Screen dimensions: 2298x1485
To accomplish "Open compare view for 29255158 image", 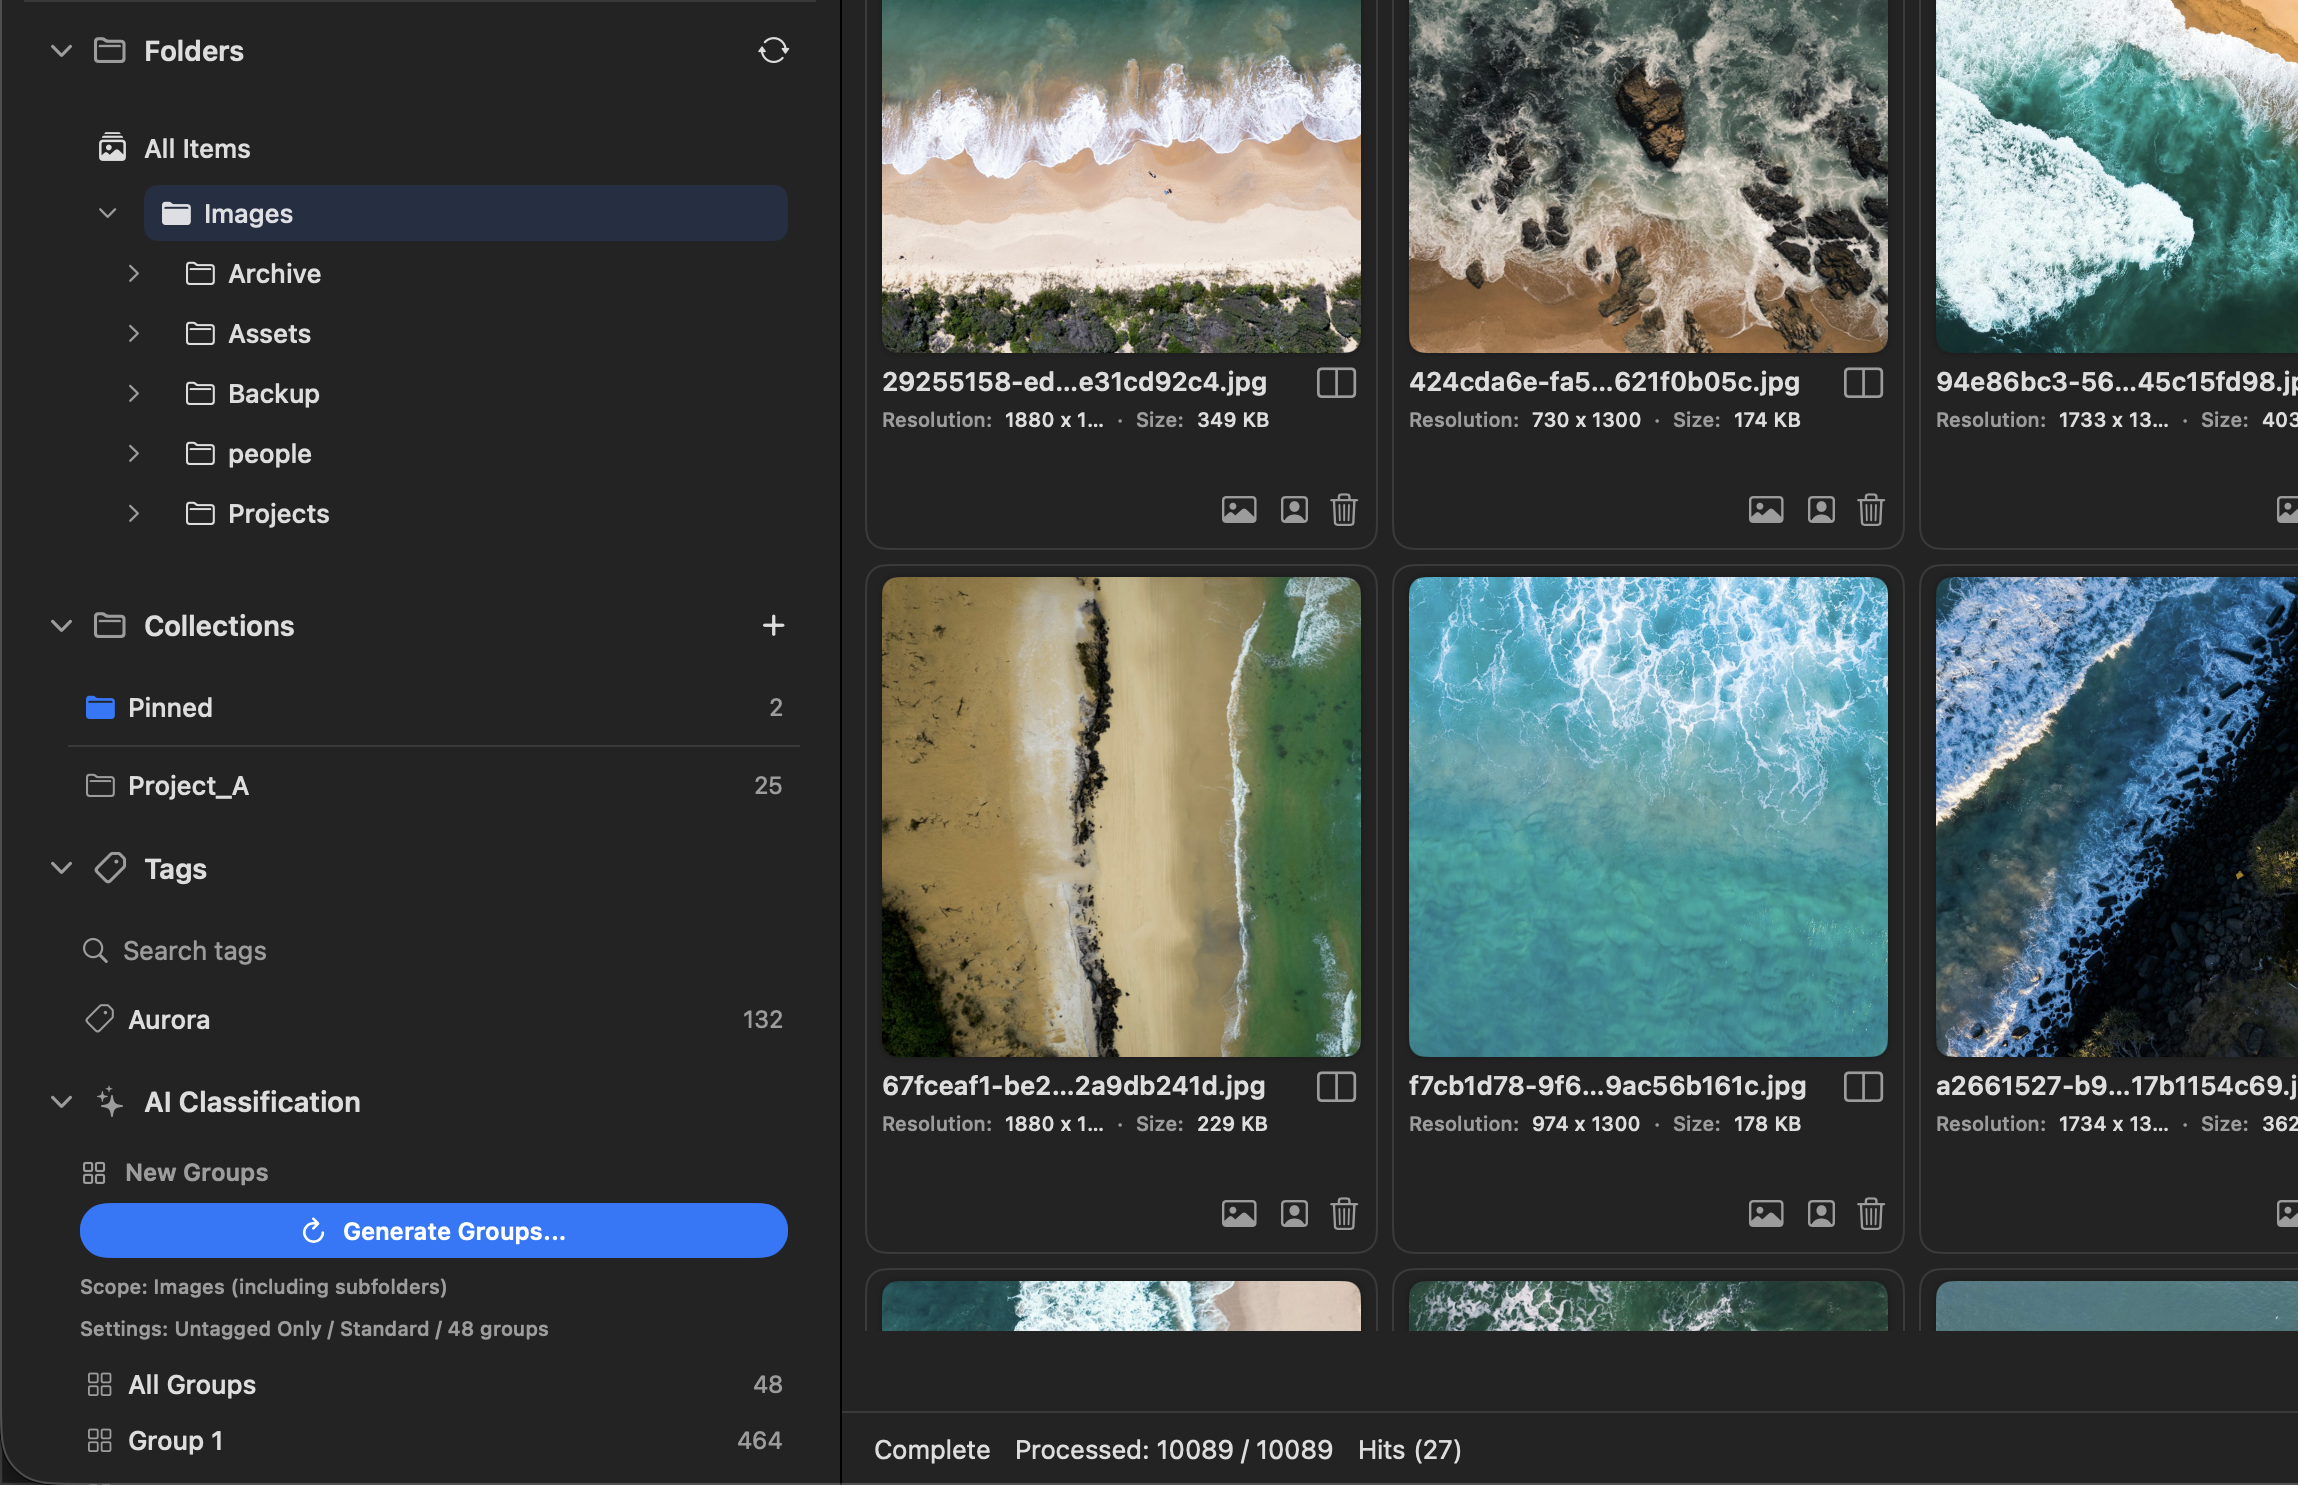I will point(1336,382).
